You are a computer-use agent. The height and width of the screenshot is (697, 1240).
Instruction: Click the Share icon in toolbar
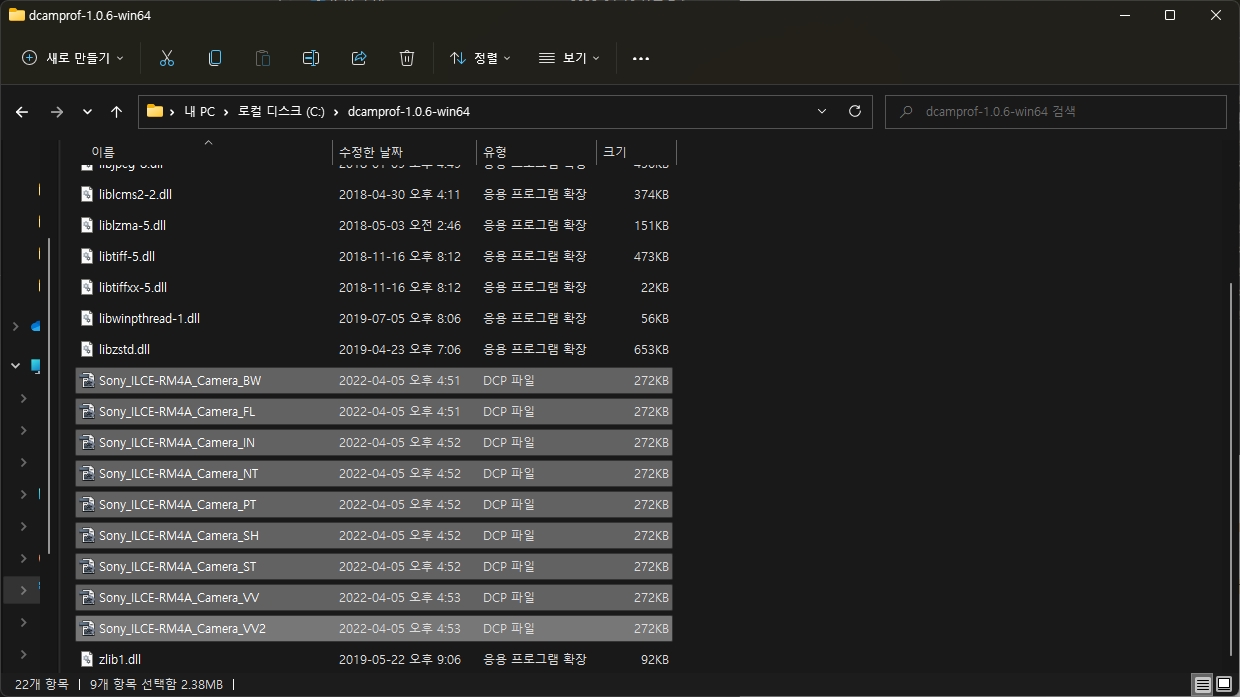[359, 58]
